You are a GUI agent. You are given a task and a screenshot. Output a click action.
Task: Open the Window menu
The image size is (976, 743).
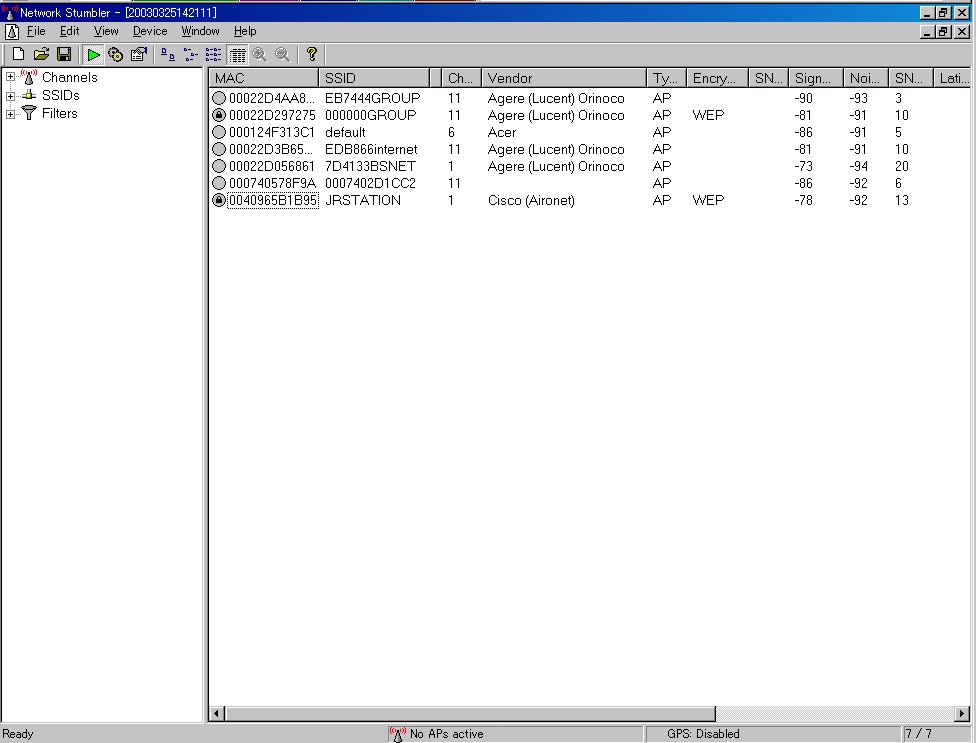pyautogui.click(x=200, y=31)
